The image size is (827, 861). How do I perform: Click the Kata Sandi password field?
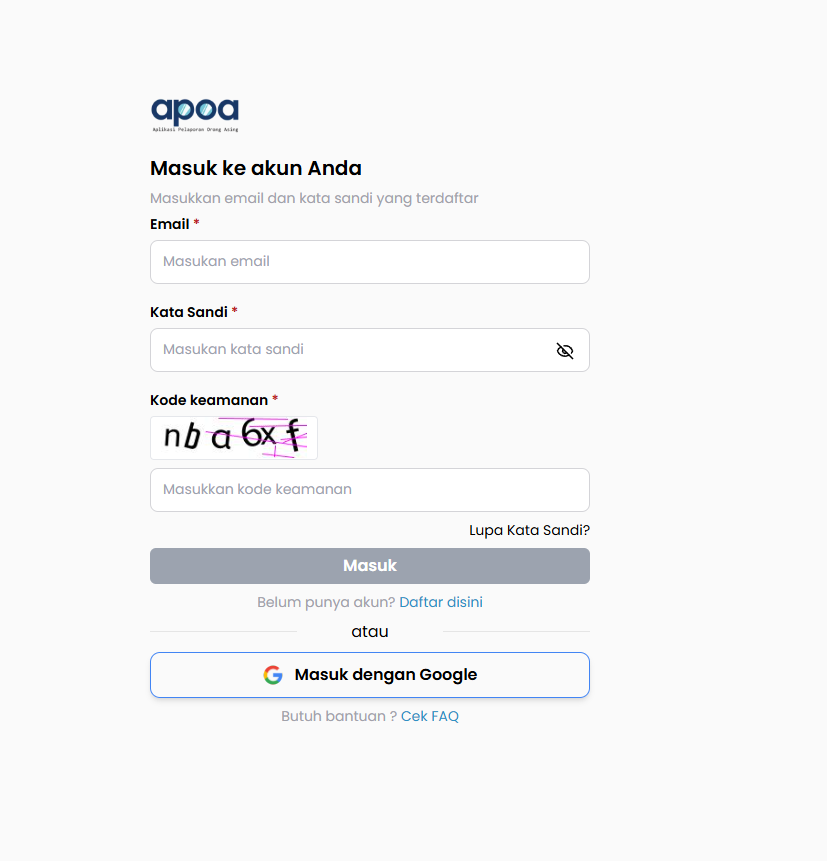[350, 350]
